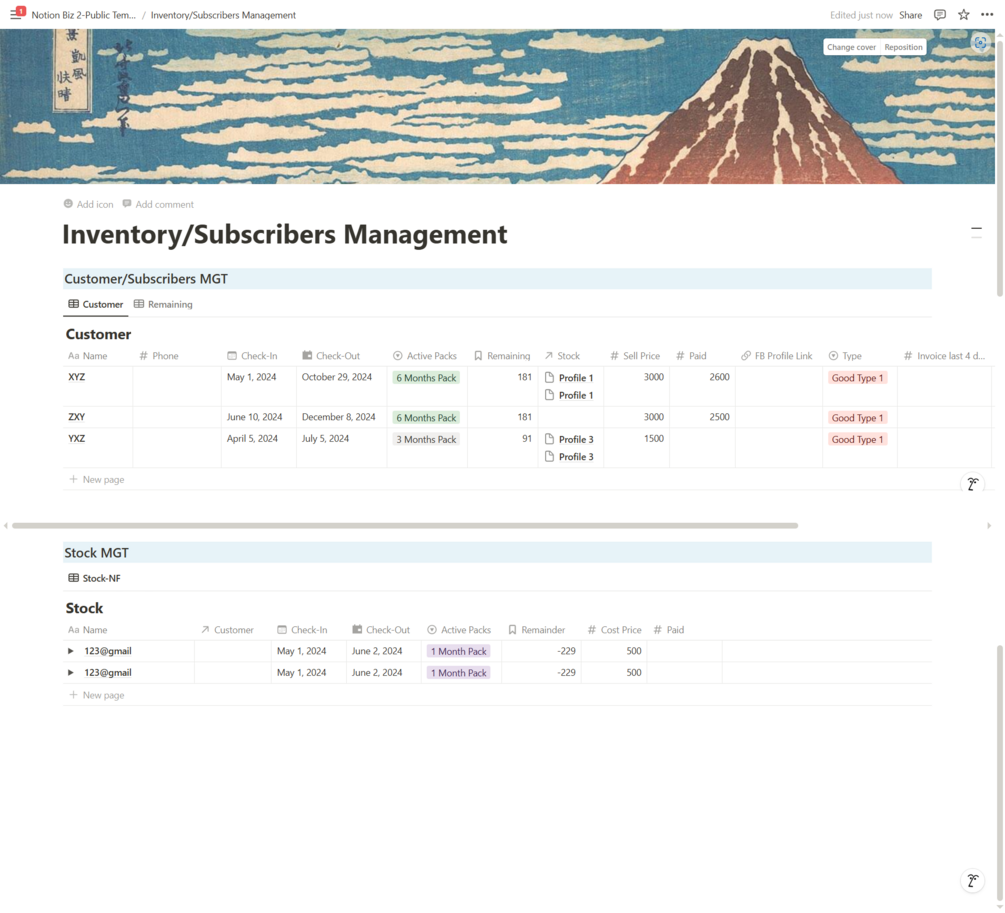The width and height of the screenshot is (1005, 913).
Task: Click Check-In date June 10, 2024
Action: (254, 417)
